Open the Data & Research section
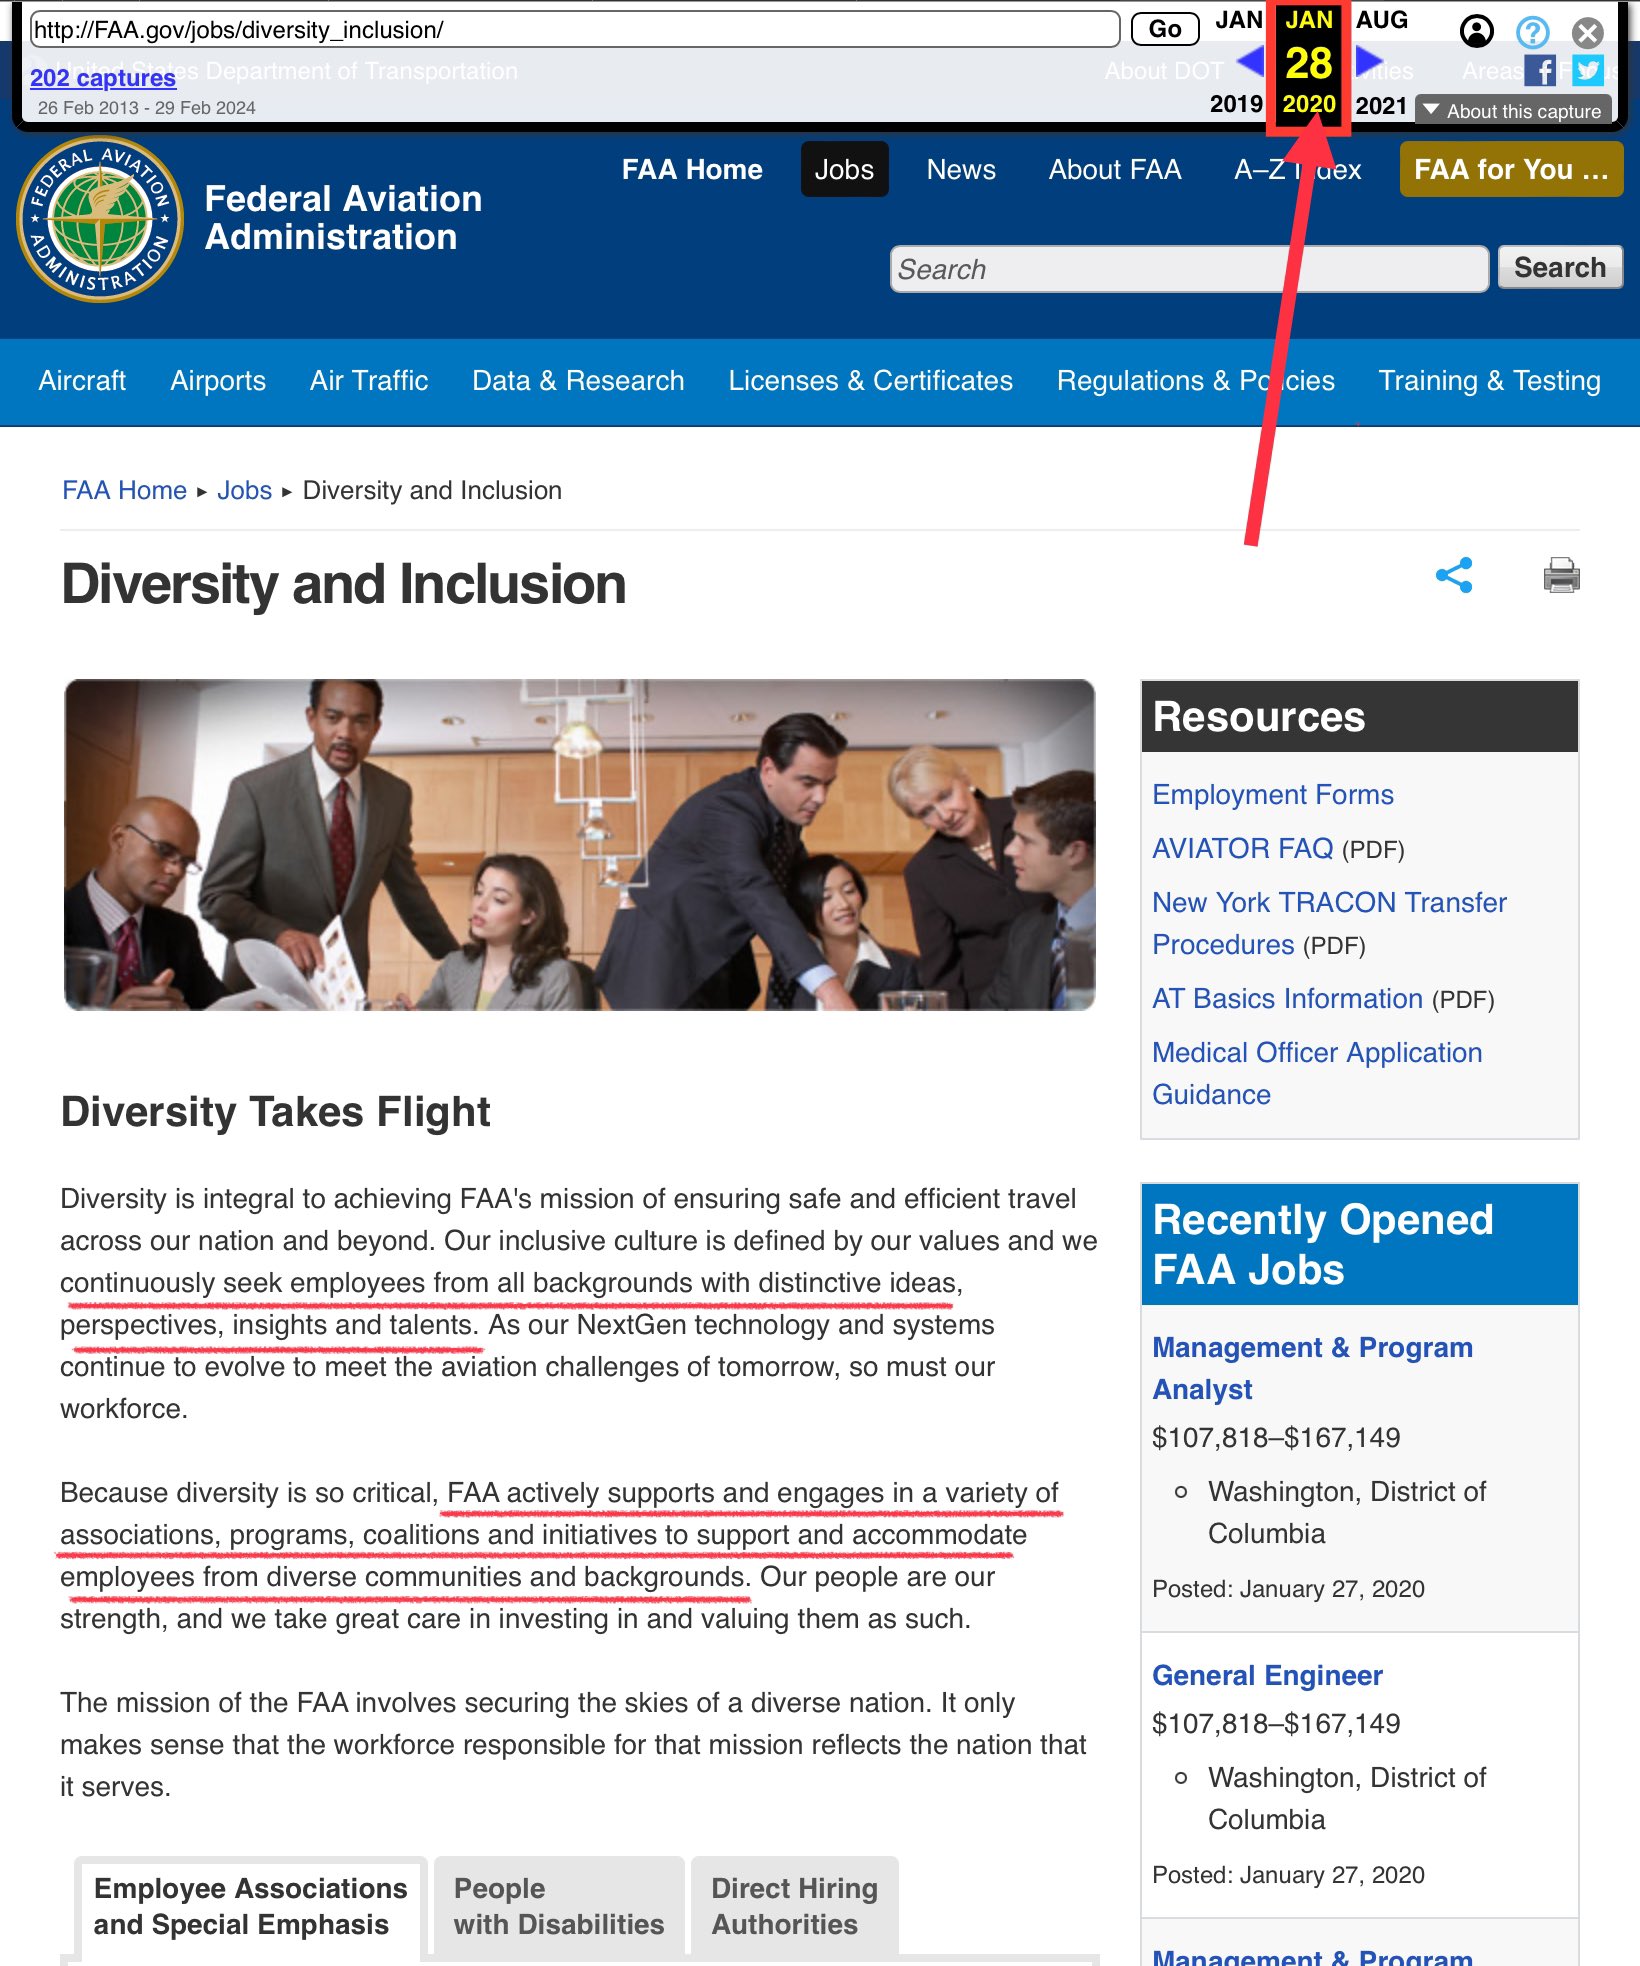The height and width of the screenshot is (1966, 1640). click(578, 380)
